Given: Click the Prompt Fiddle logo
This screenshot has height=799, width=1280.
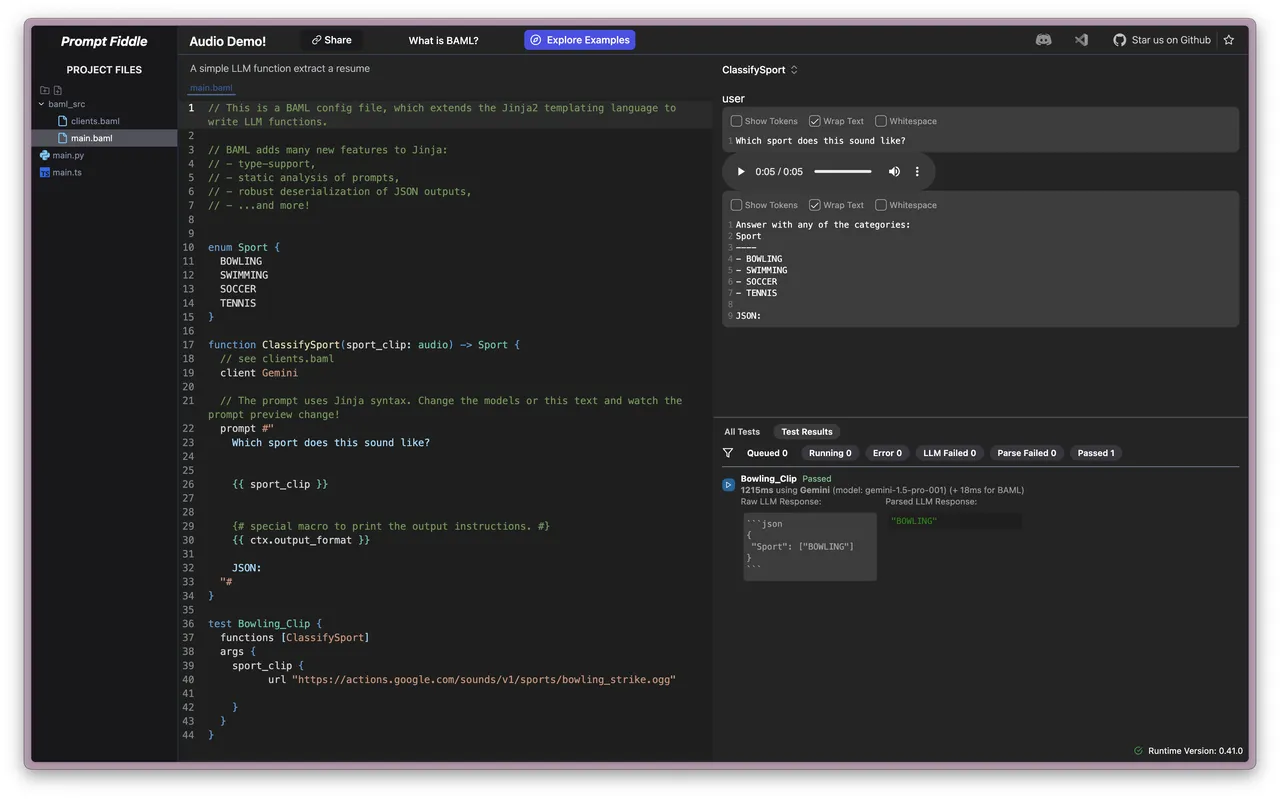Looking at the screenshot, I should click(104, 41).
